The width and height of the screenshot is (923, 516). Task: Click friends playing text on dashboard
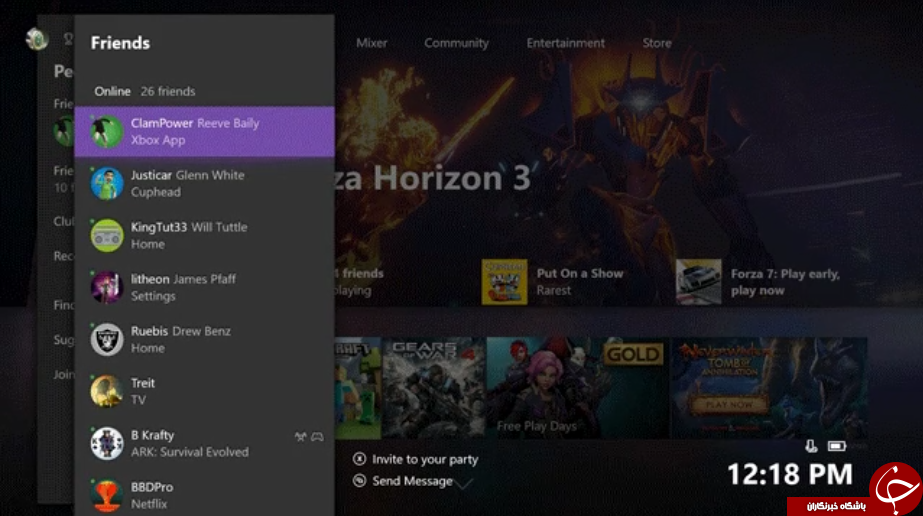(358, 282)
